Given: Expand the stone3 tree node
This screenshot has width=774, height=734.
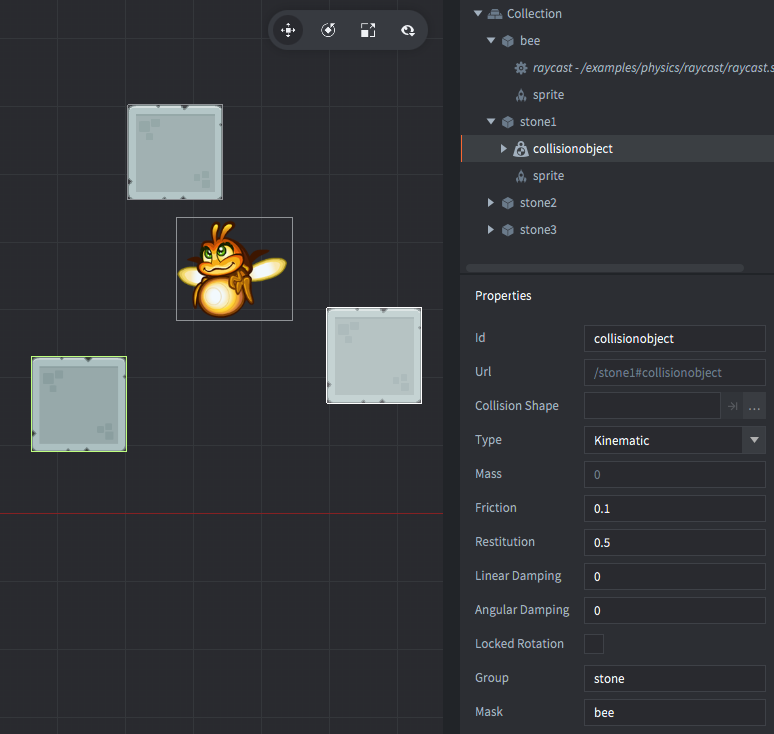Looking at the screenshot, I should pyautogui.click(x=491, y=230).
